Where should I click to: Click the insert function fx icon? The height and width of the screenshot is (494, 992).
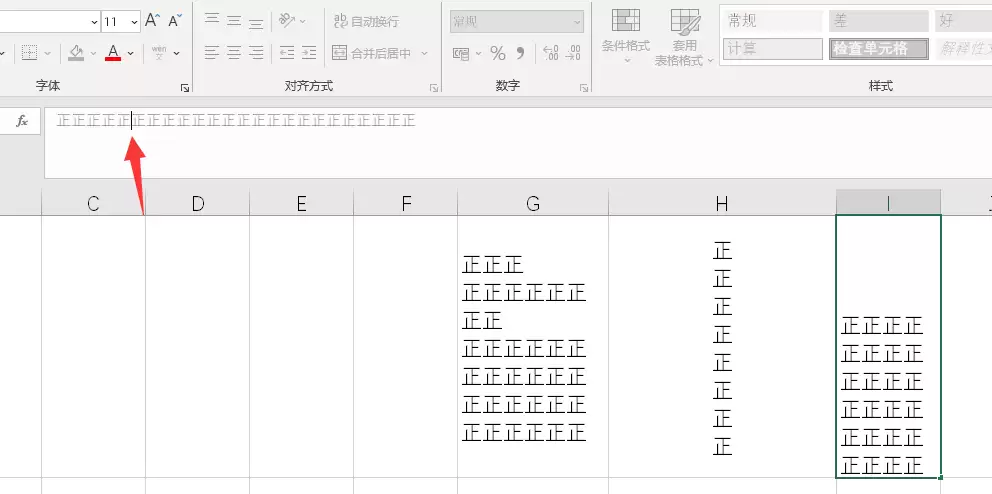coord(21,121)
